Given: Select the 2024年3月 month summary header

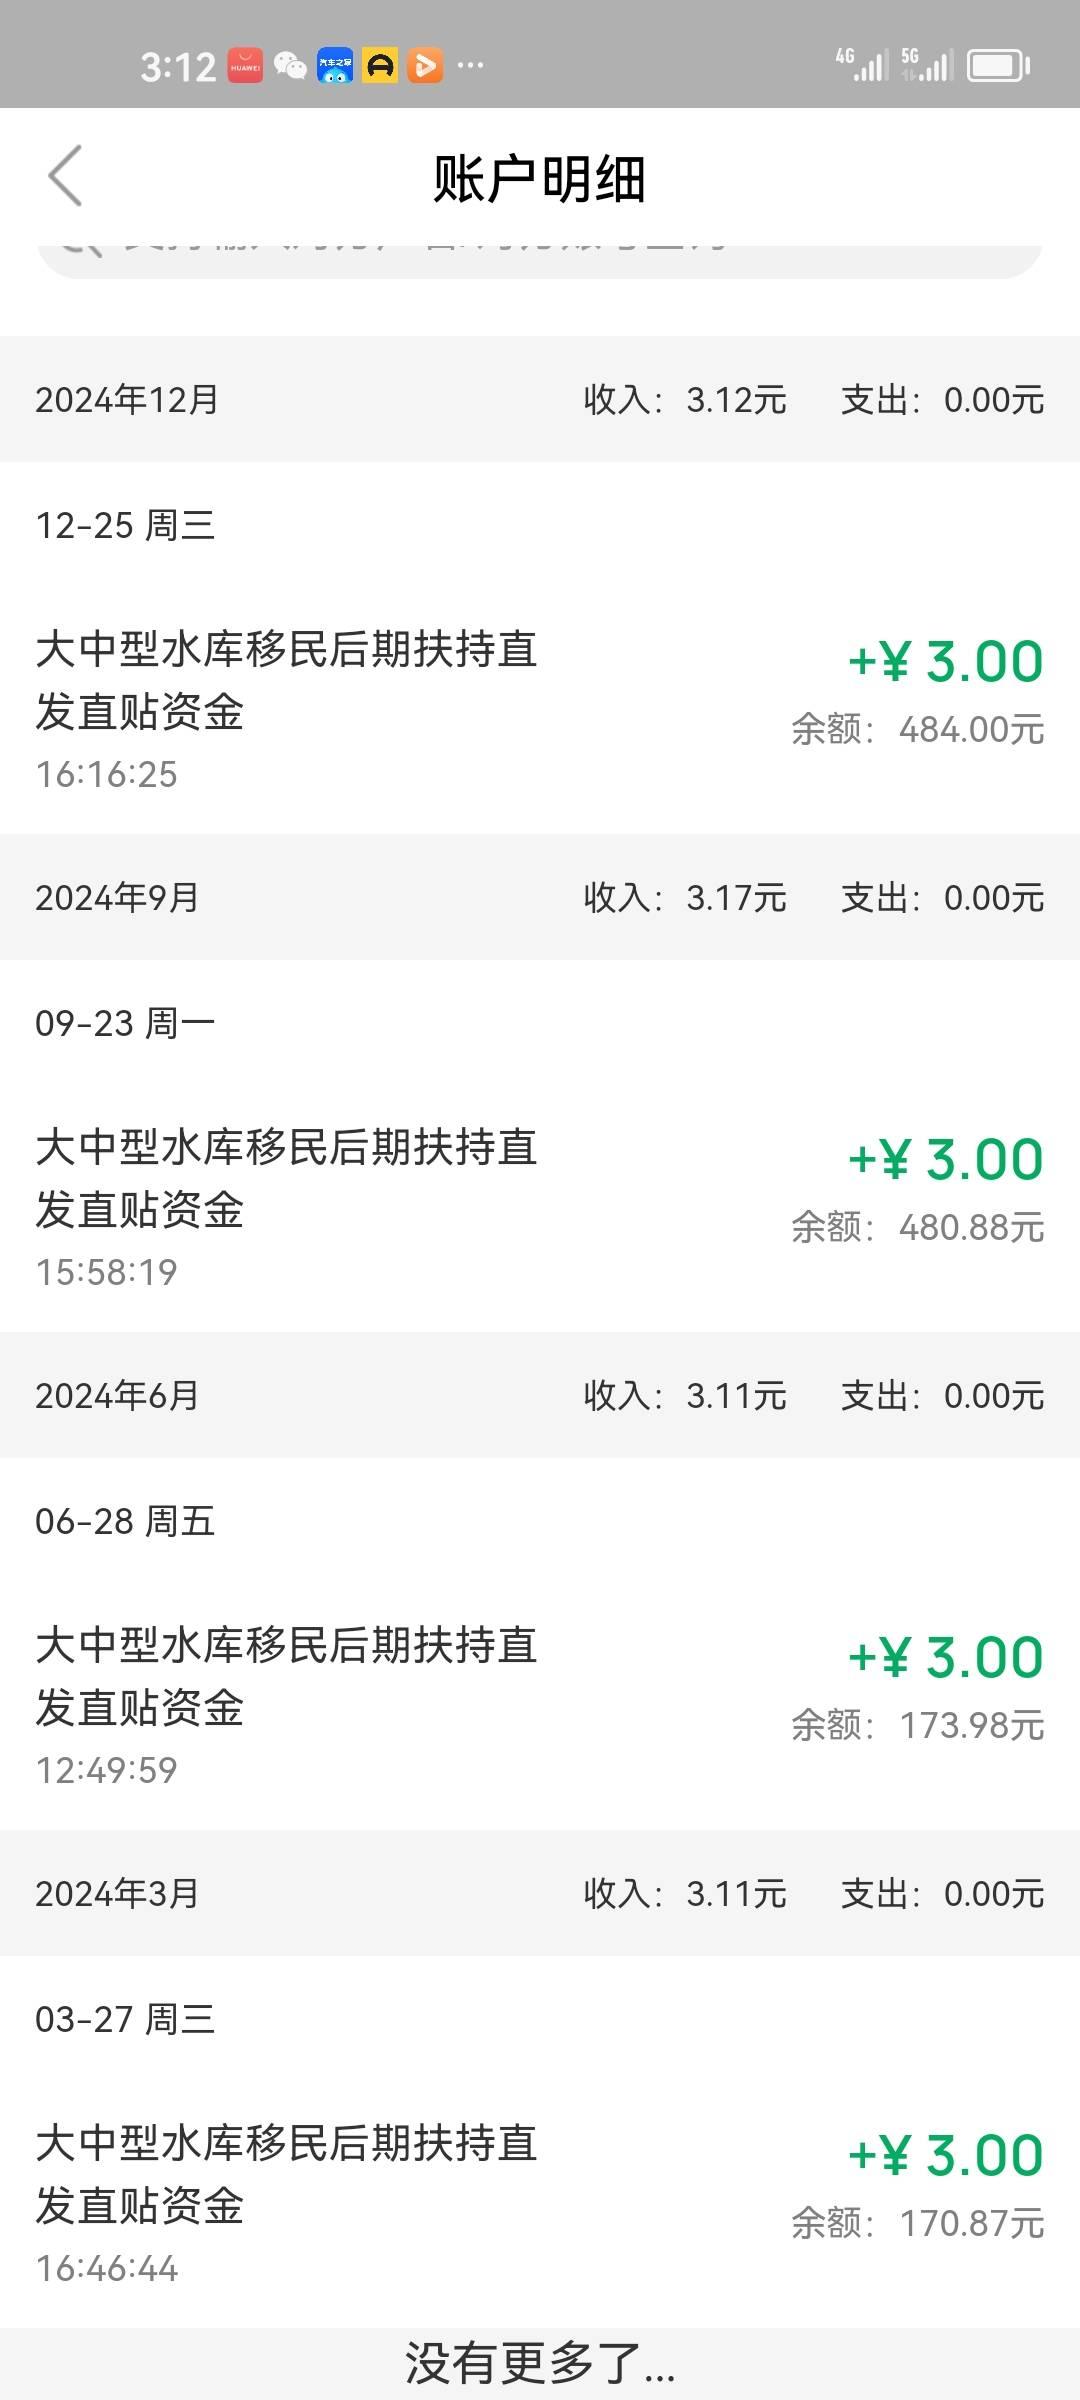Looking at the screenshot, I should pyautogui.click(x=540, y=1893).
